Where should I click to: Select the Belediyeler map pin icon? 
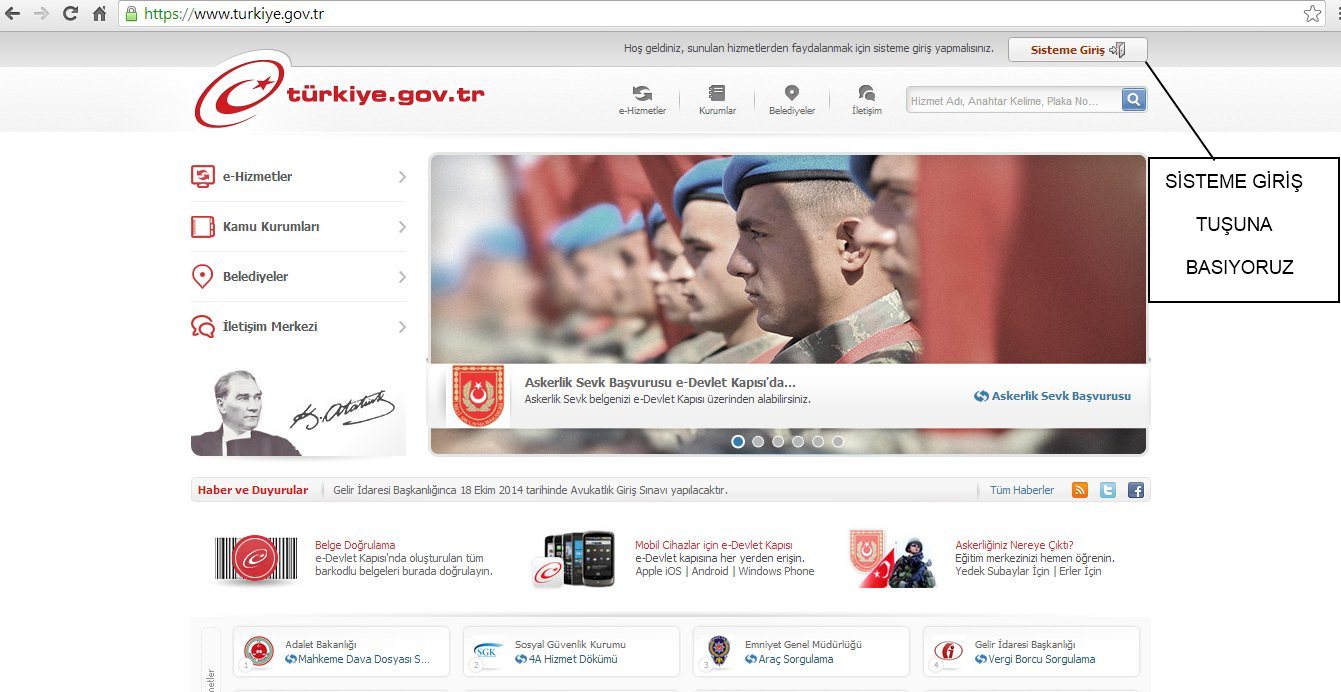point(791,94)
